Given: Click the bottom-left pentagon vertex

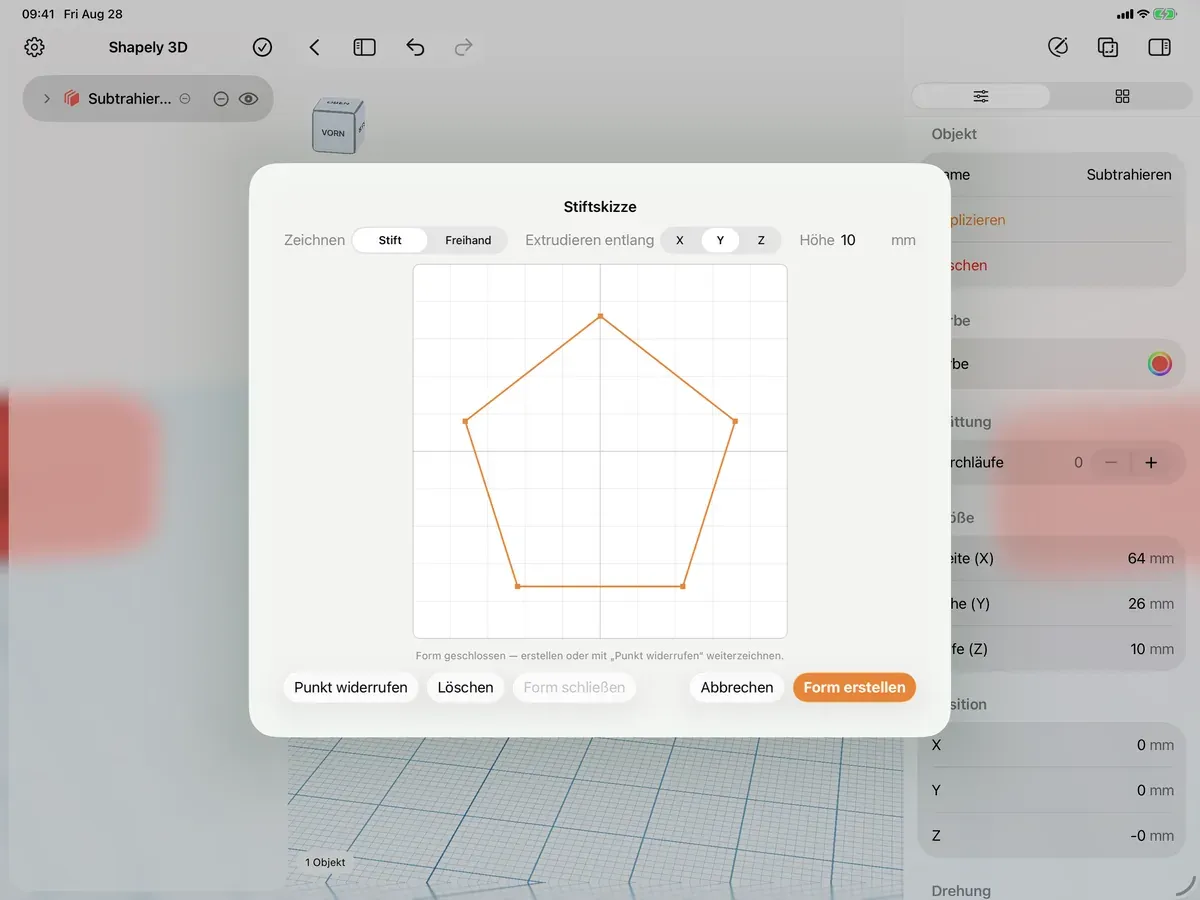Looking at the screenshot, I should [517, 586].
